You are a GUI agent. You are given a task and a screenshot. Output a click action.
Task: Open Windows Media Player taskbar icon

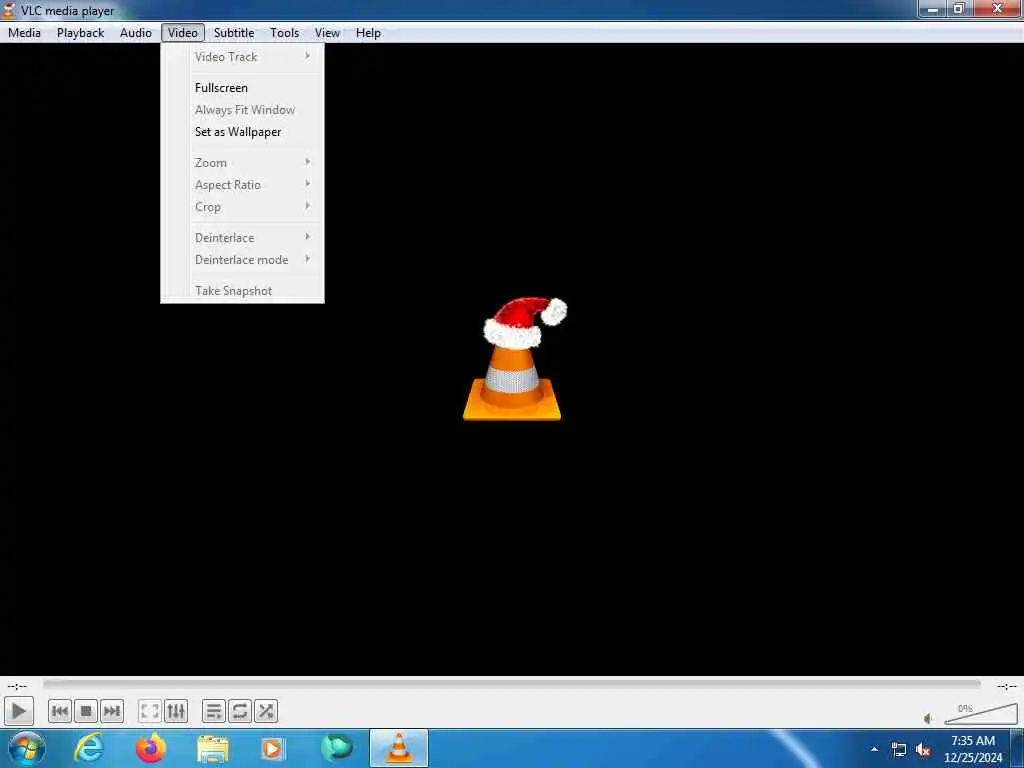point(272,748)
